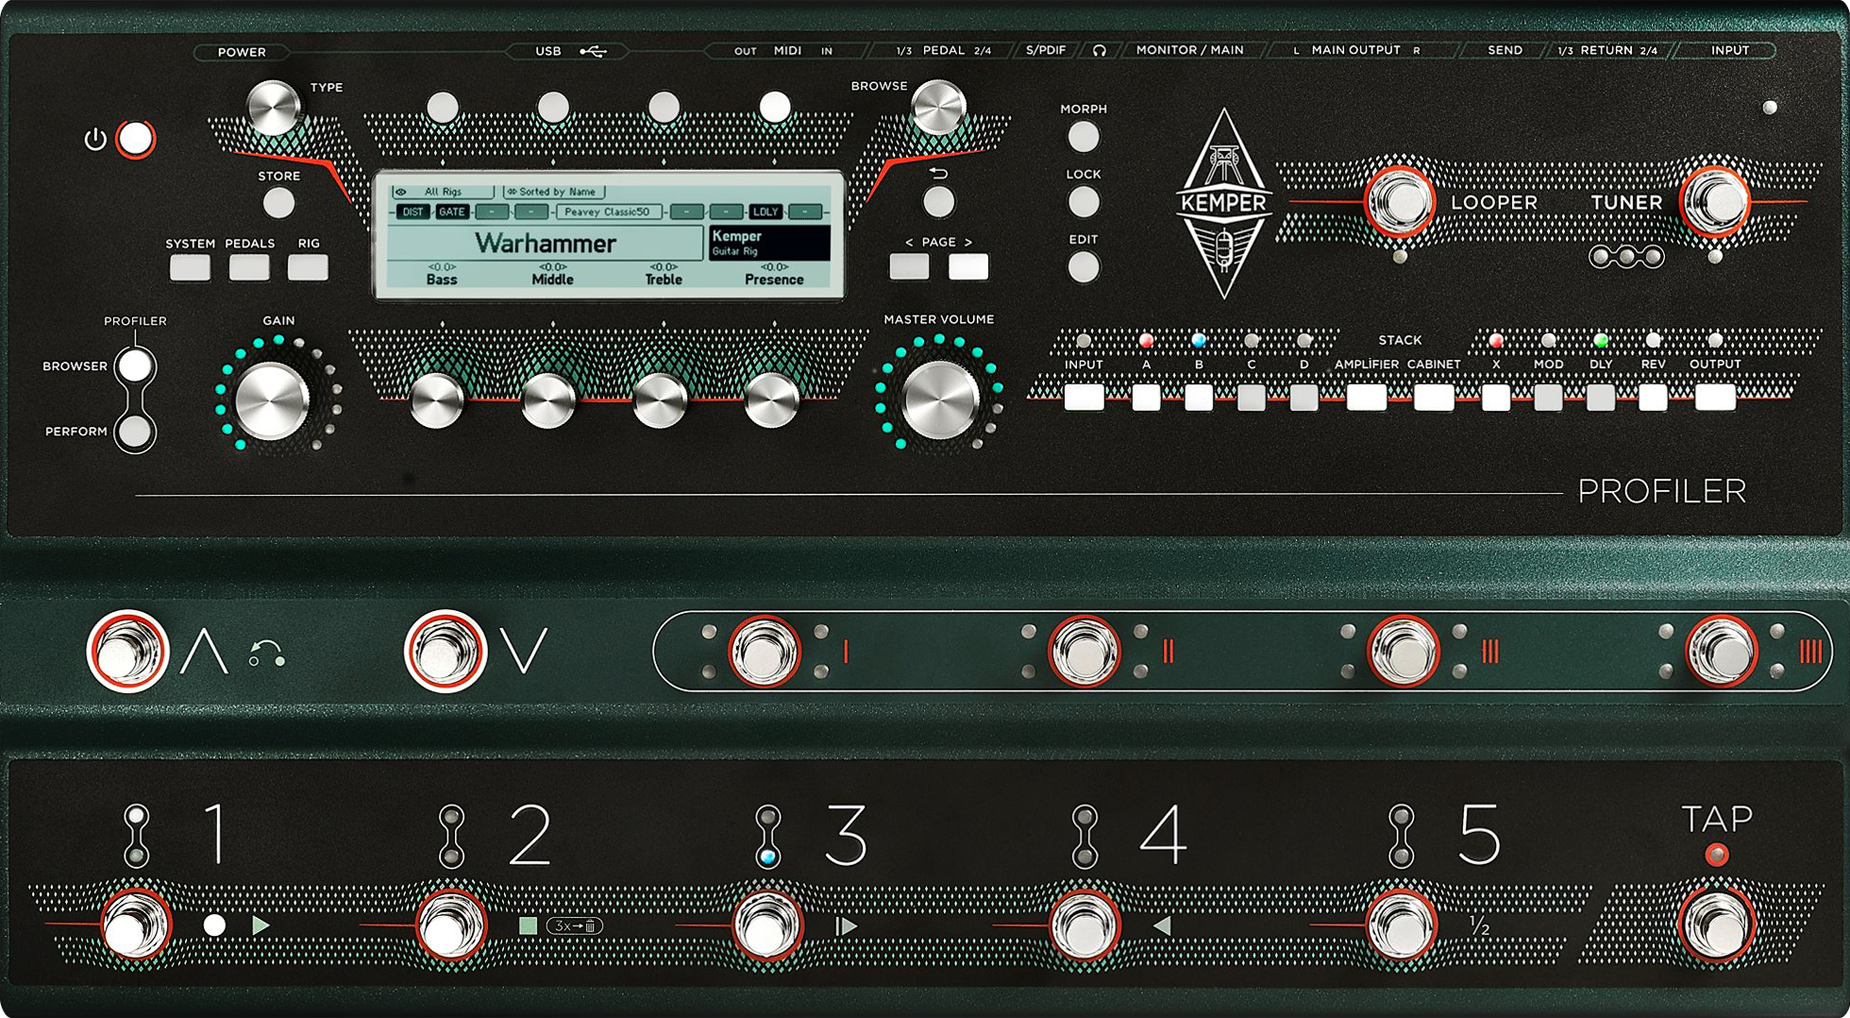Go to next page with PAGE > button
1850x1018 pixels.
click(968, 267)
